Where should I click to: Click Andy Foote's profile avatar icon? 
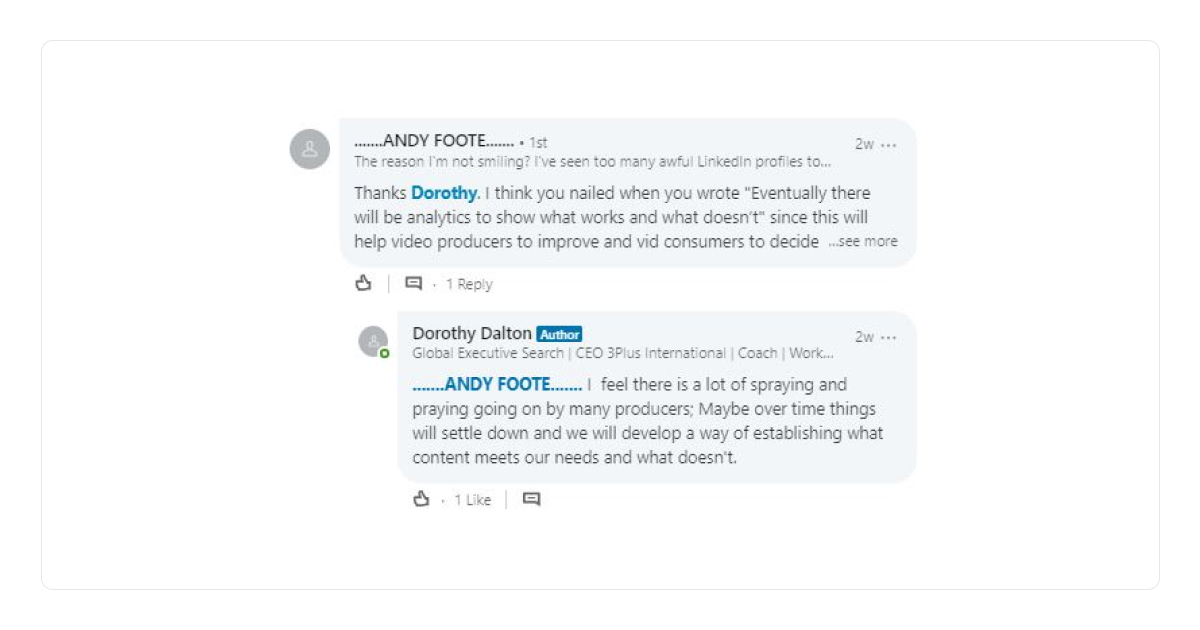pos(310,147)
